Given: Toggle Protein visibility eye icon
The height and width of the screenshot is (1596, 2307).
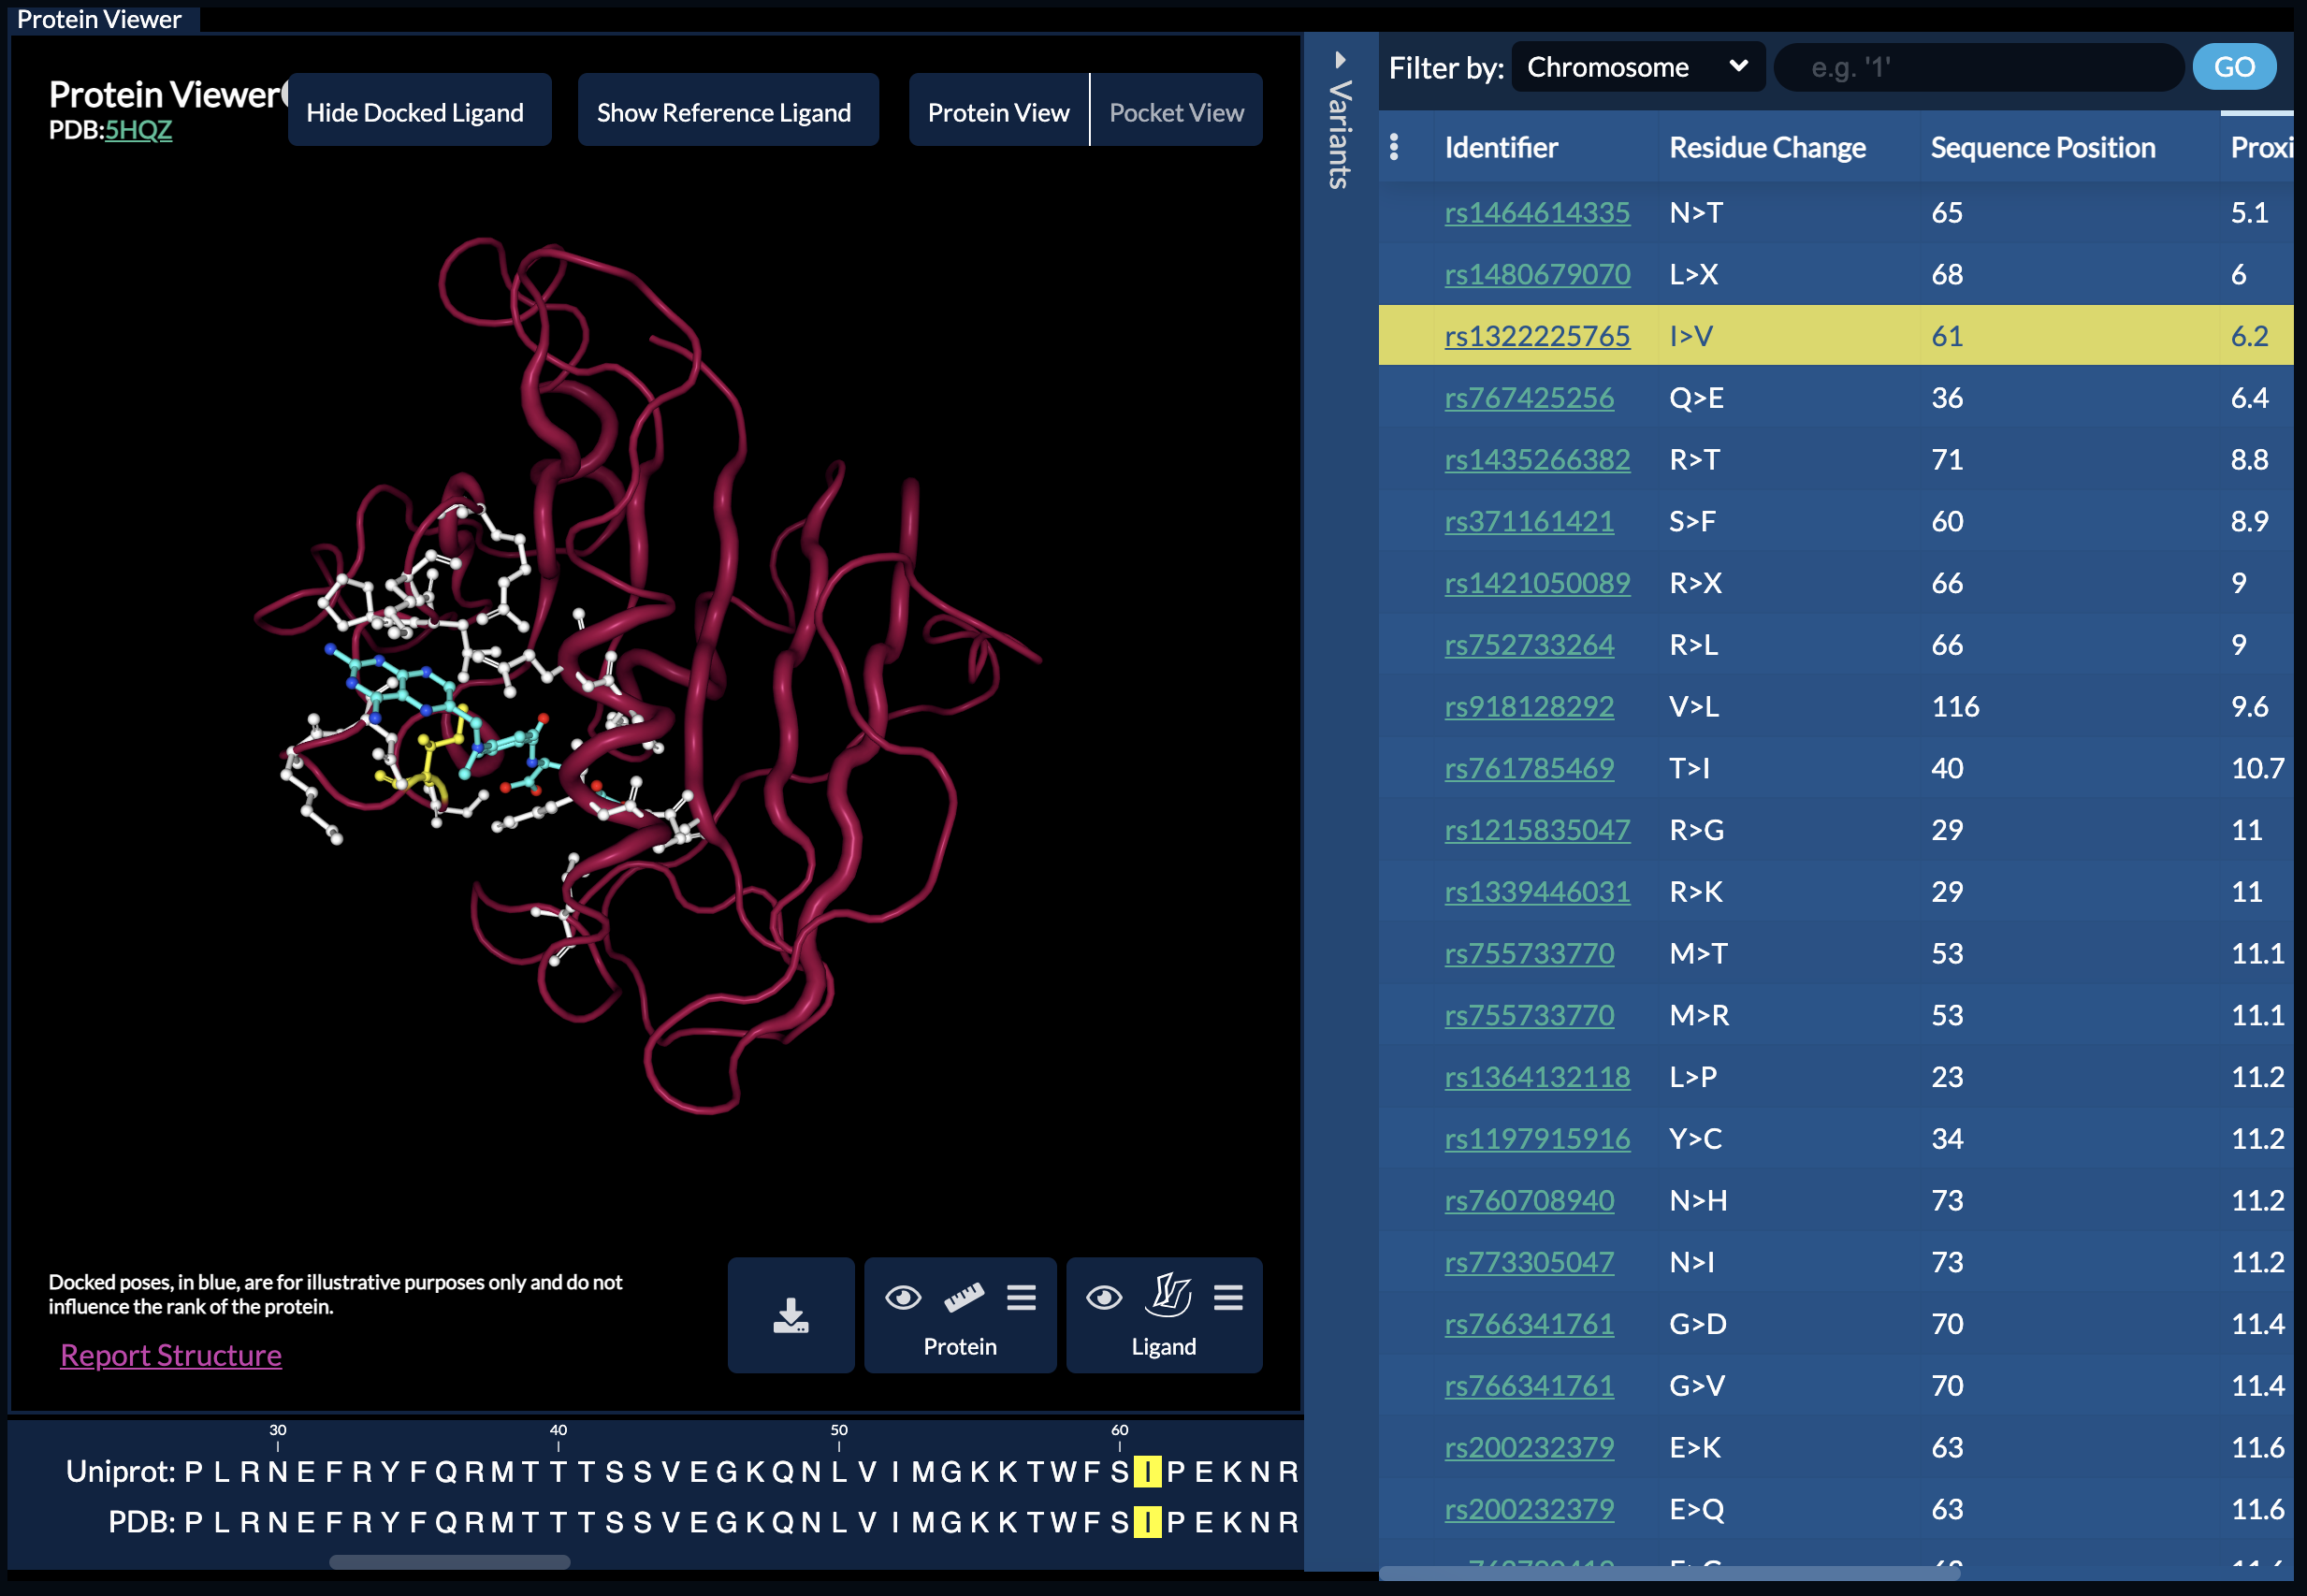Looking at the screenshot, I should tap(903, 1298).
